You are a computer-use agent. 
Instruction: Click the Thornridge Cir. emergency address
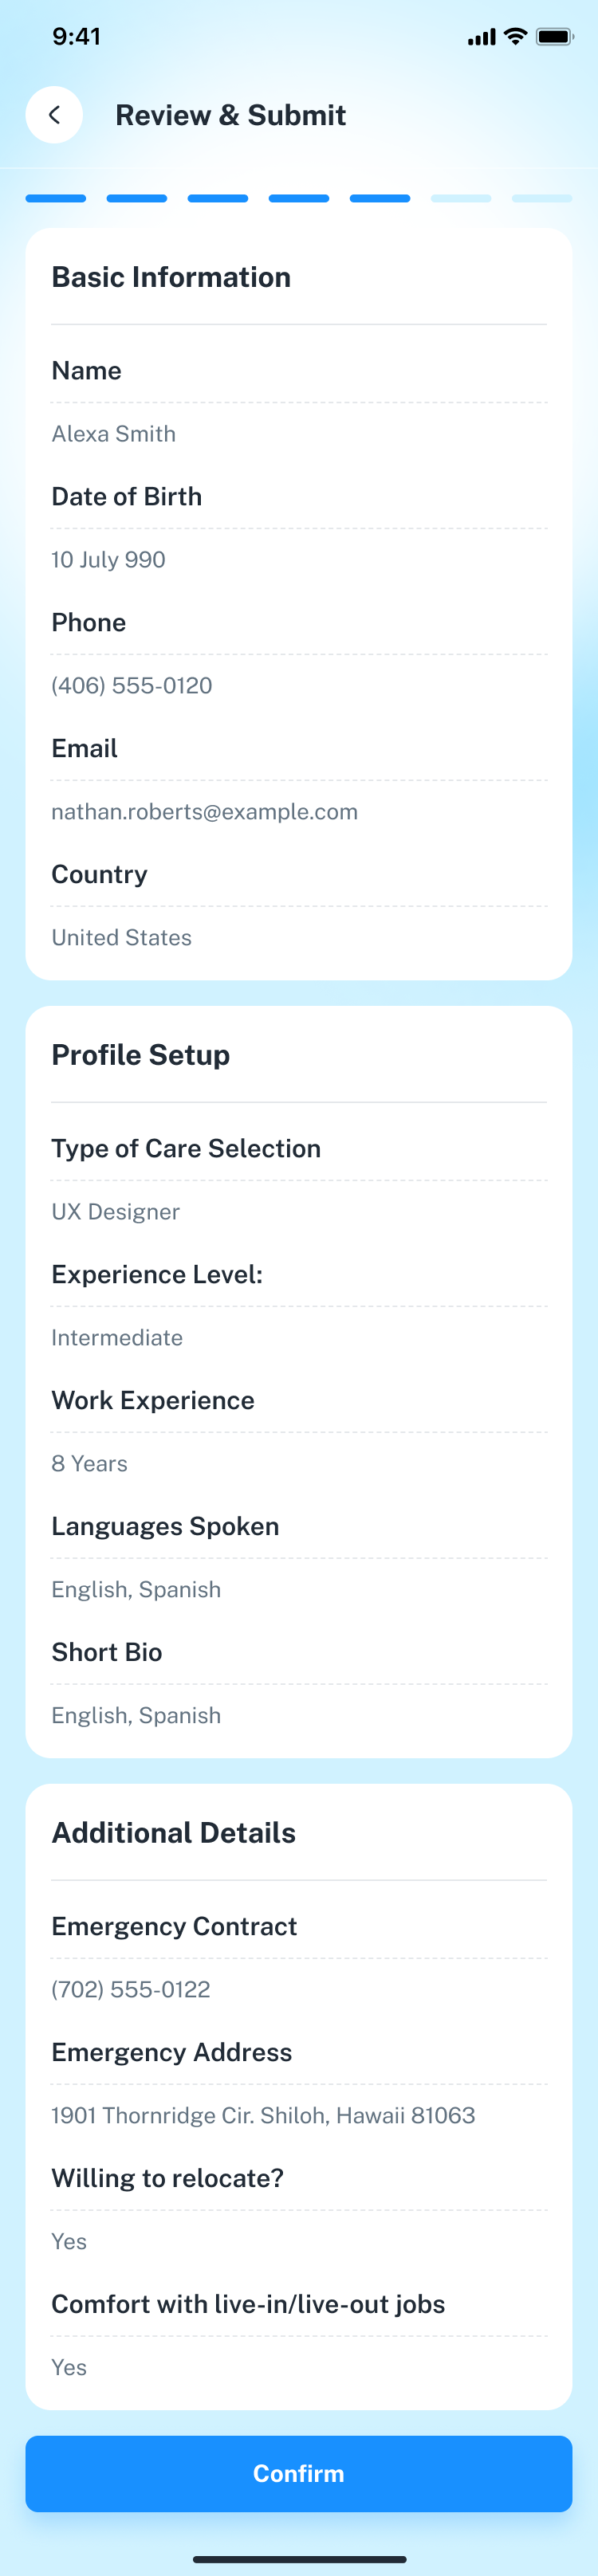(263, 2116)
